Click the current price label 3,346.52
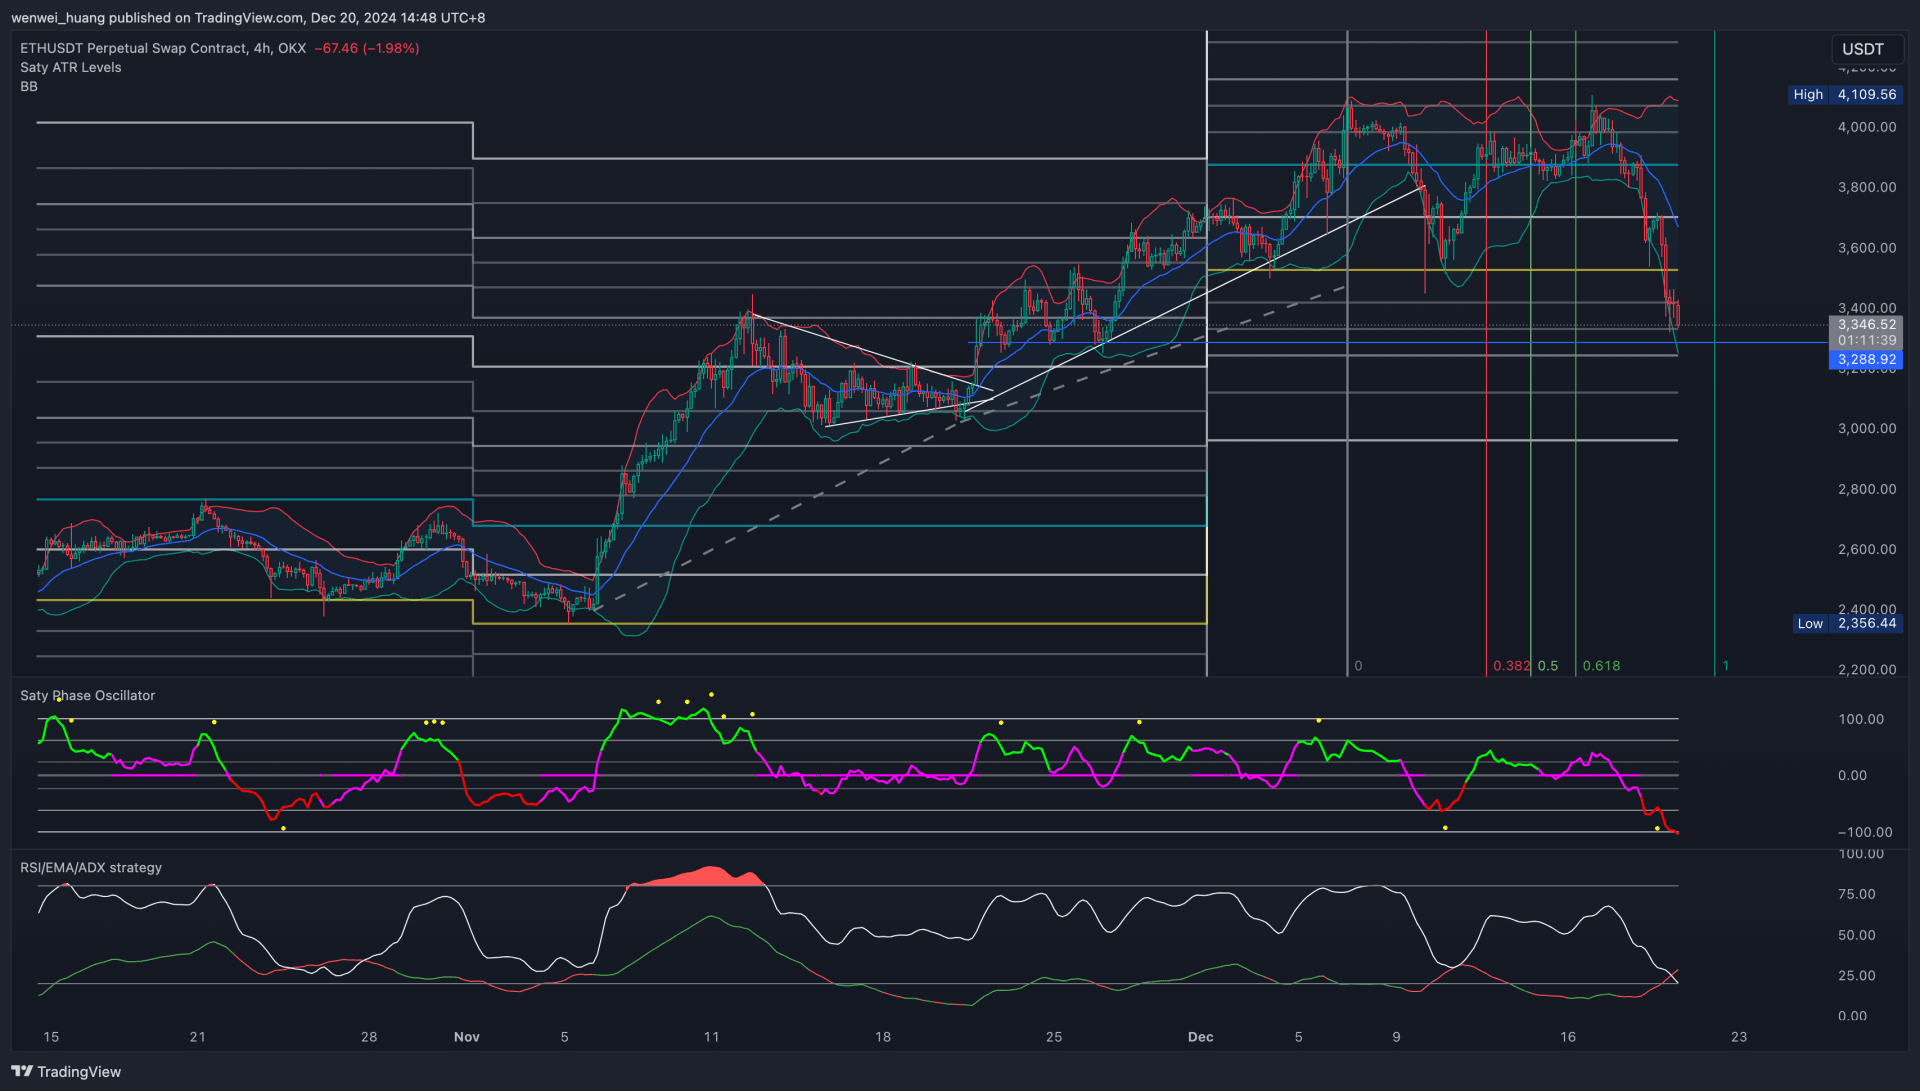Screen dimensions: 1920x1091 click(1866, 324)
